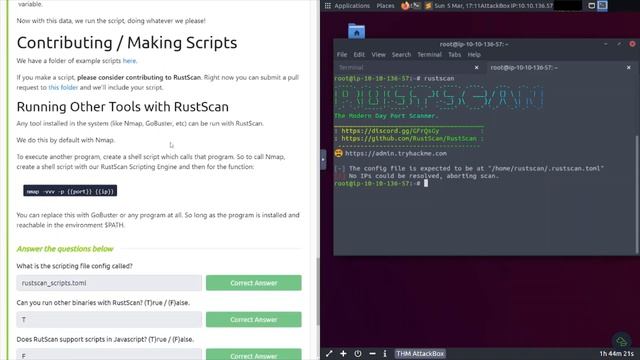Screen dimensions: 640x360
Task: Open the Sublime Text launcher icon
Action: pos(428,6)
